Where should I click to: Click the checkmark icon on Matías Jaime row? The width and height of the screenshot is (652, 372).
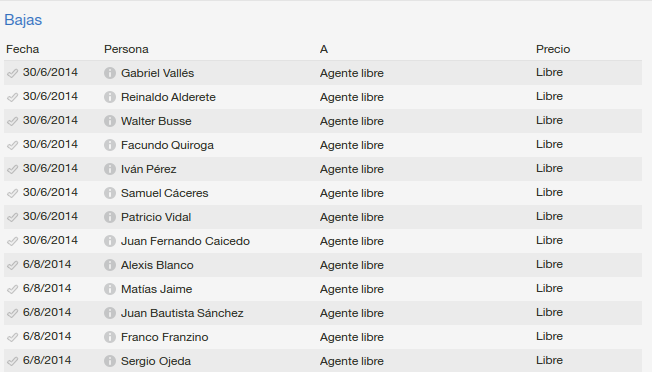(12, 289)
